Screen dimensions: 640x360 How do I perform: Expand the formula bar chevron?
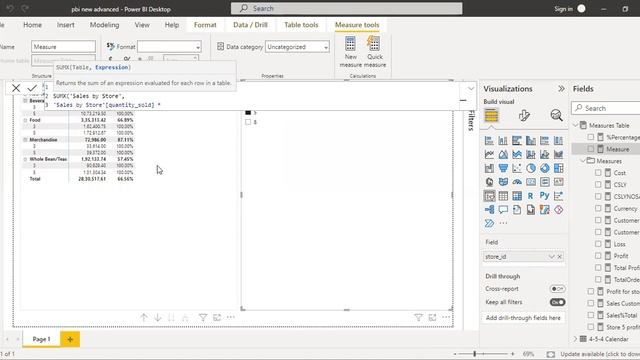coord(471,88)
